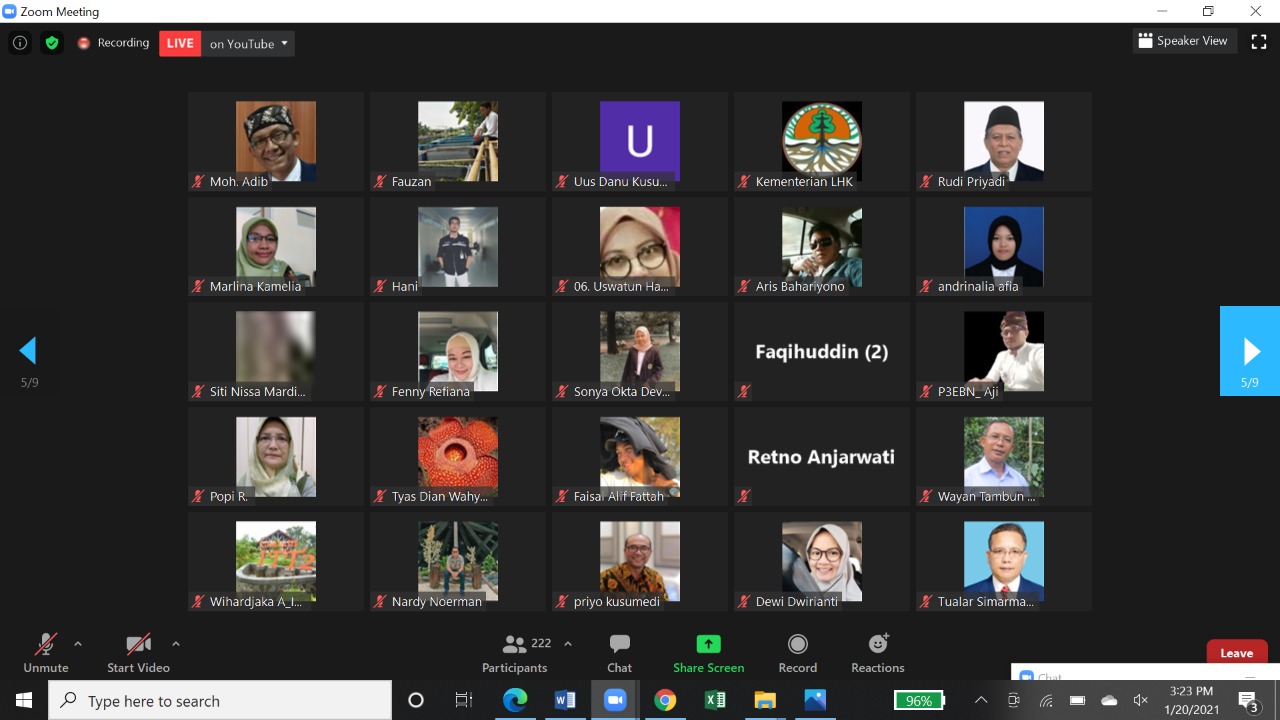Image resolution: width=1280 pixels, height=720 pixels.
Task: Expand the Participants options caret
Action: pos(568,644)
